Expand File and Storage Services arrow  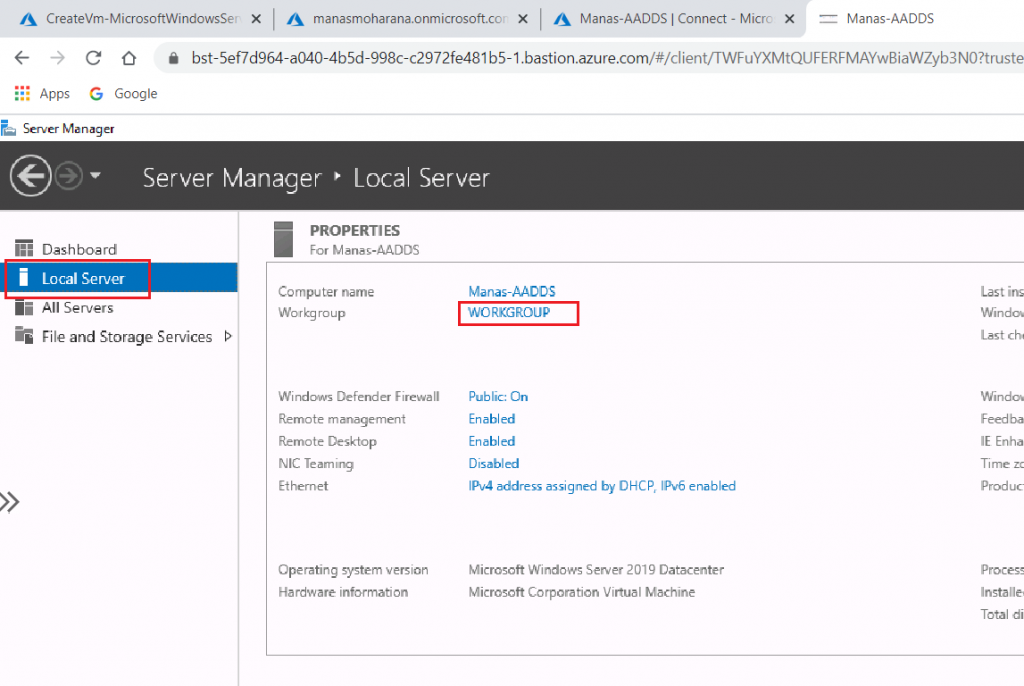coord(228,337)
